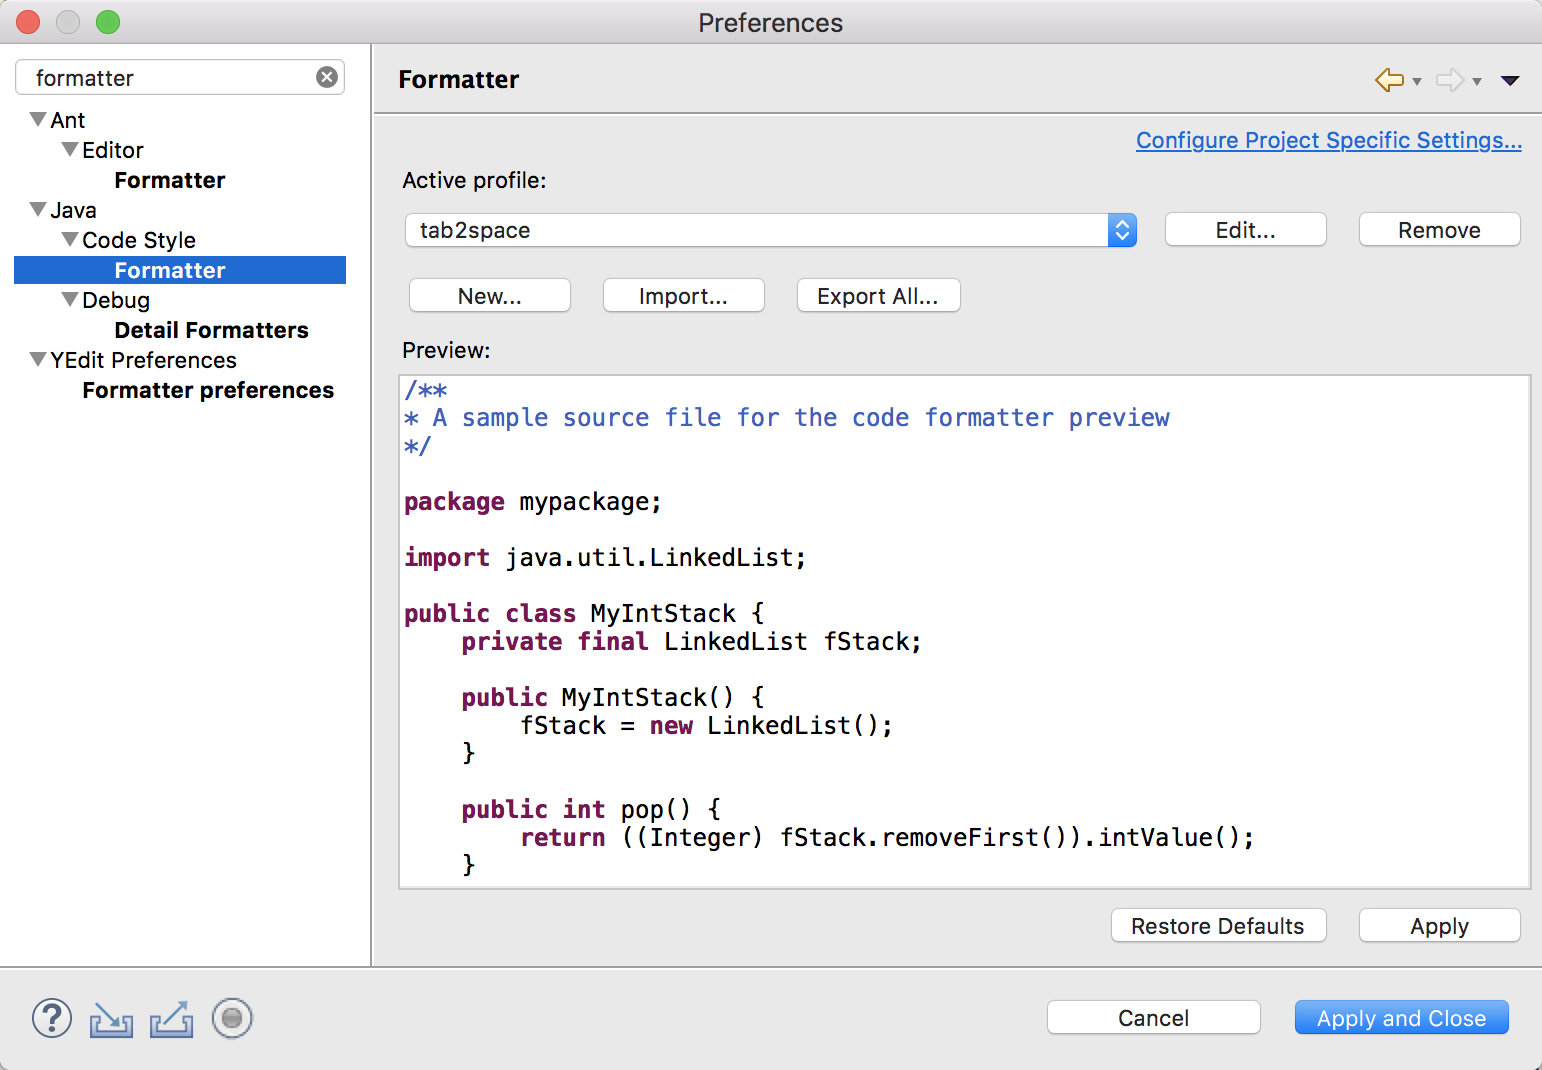1542x1070 pixels.
Task: Open Configure Project Specific Settings link
Action: click(x=1328, y=140)
